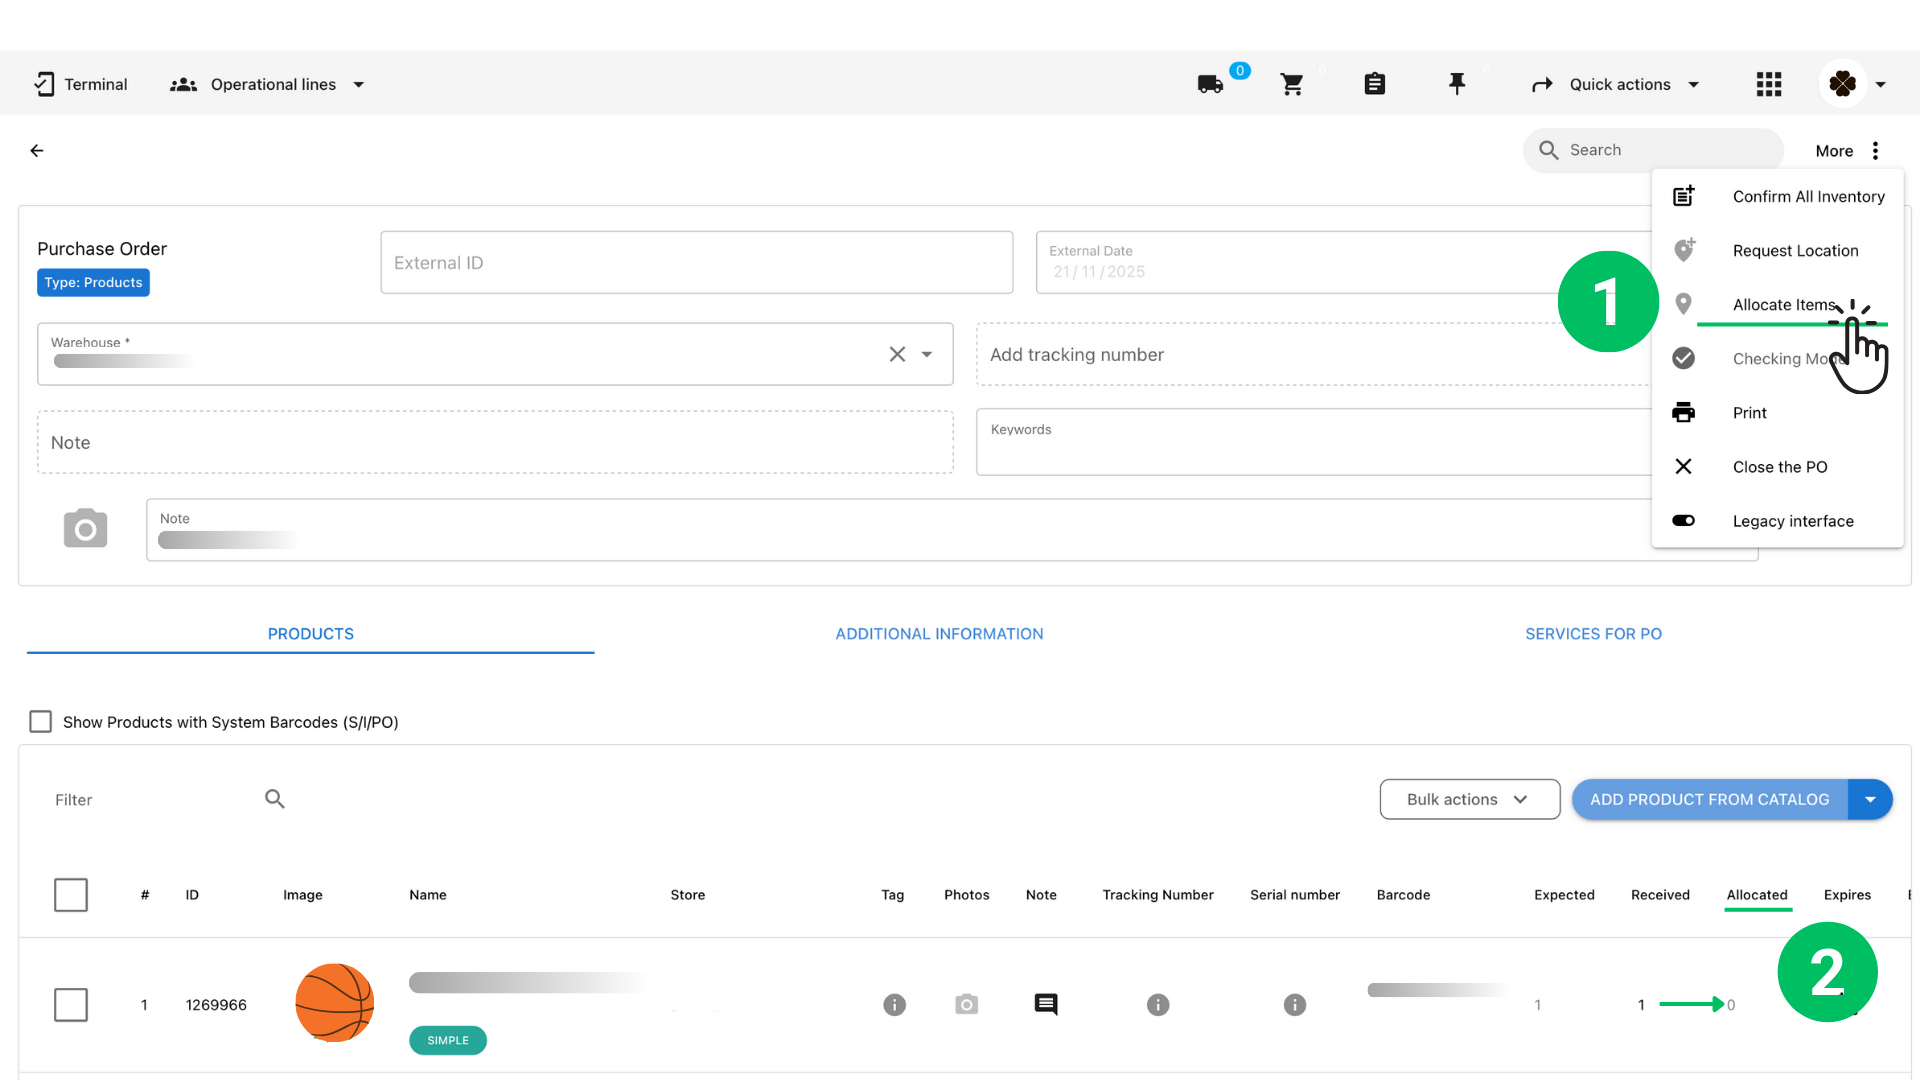Toggle the Legacy interface switch
Viewport: 1920px width, 1080px height.
[x=1683, y=520]
